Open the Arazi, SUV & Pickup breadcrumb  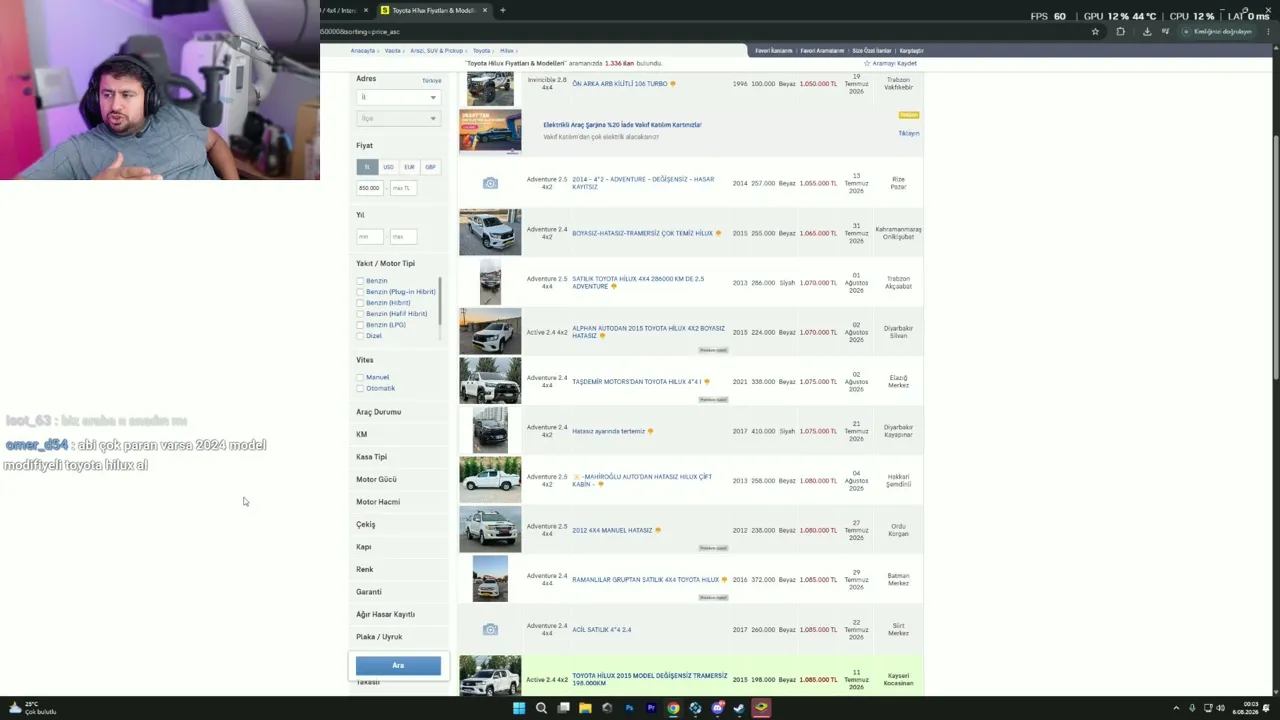(437, 51)
